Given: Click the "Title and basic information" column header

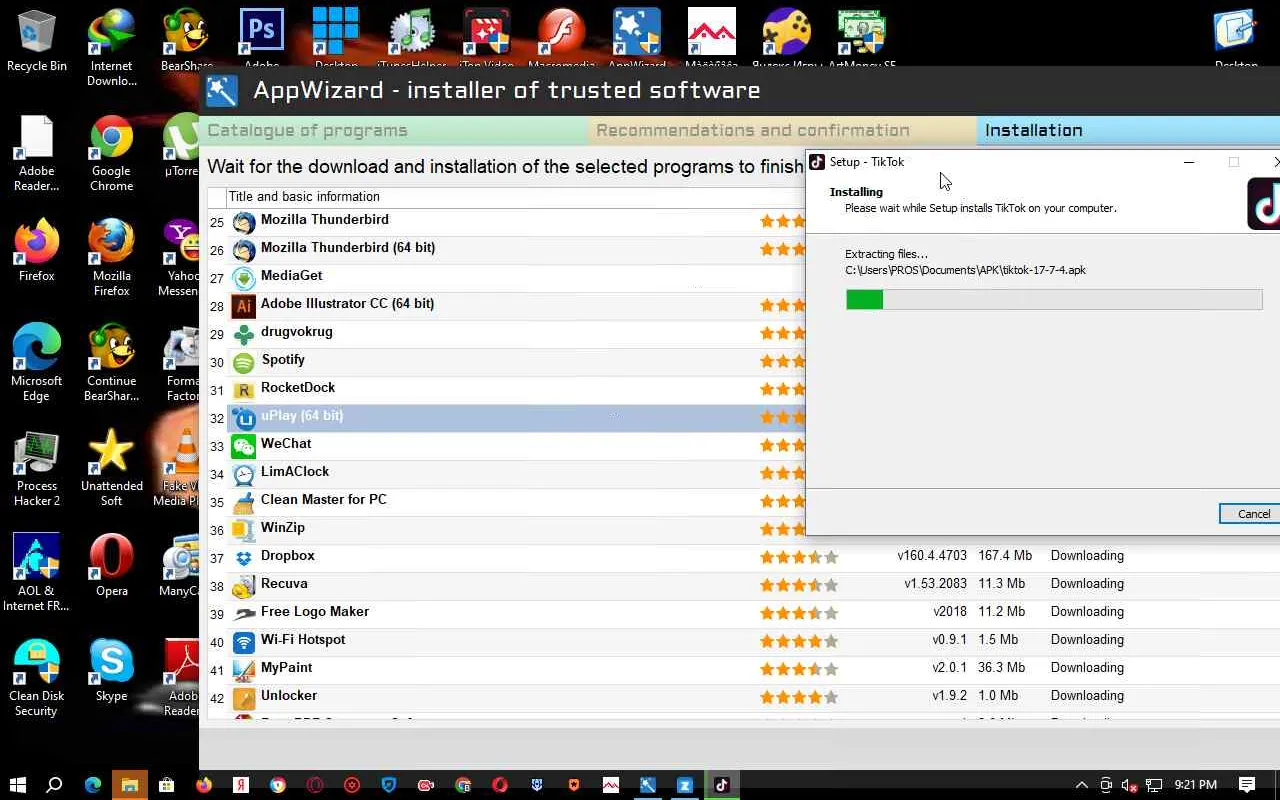Looking at the screenshot, I should [304, 197].
